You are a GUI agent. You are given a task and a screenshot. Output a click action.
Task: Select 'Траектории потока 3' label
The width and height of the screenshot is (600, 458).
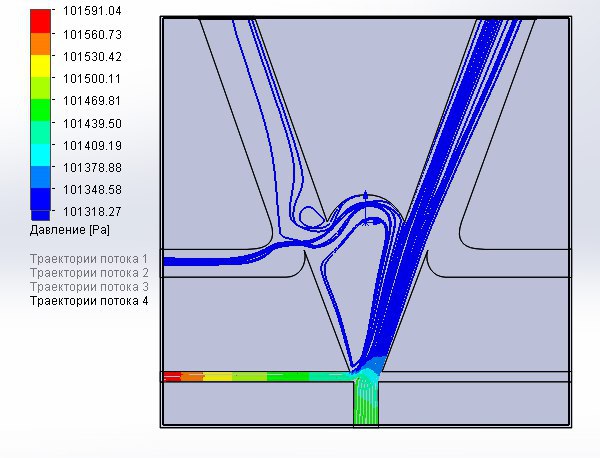pos(89,287)
